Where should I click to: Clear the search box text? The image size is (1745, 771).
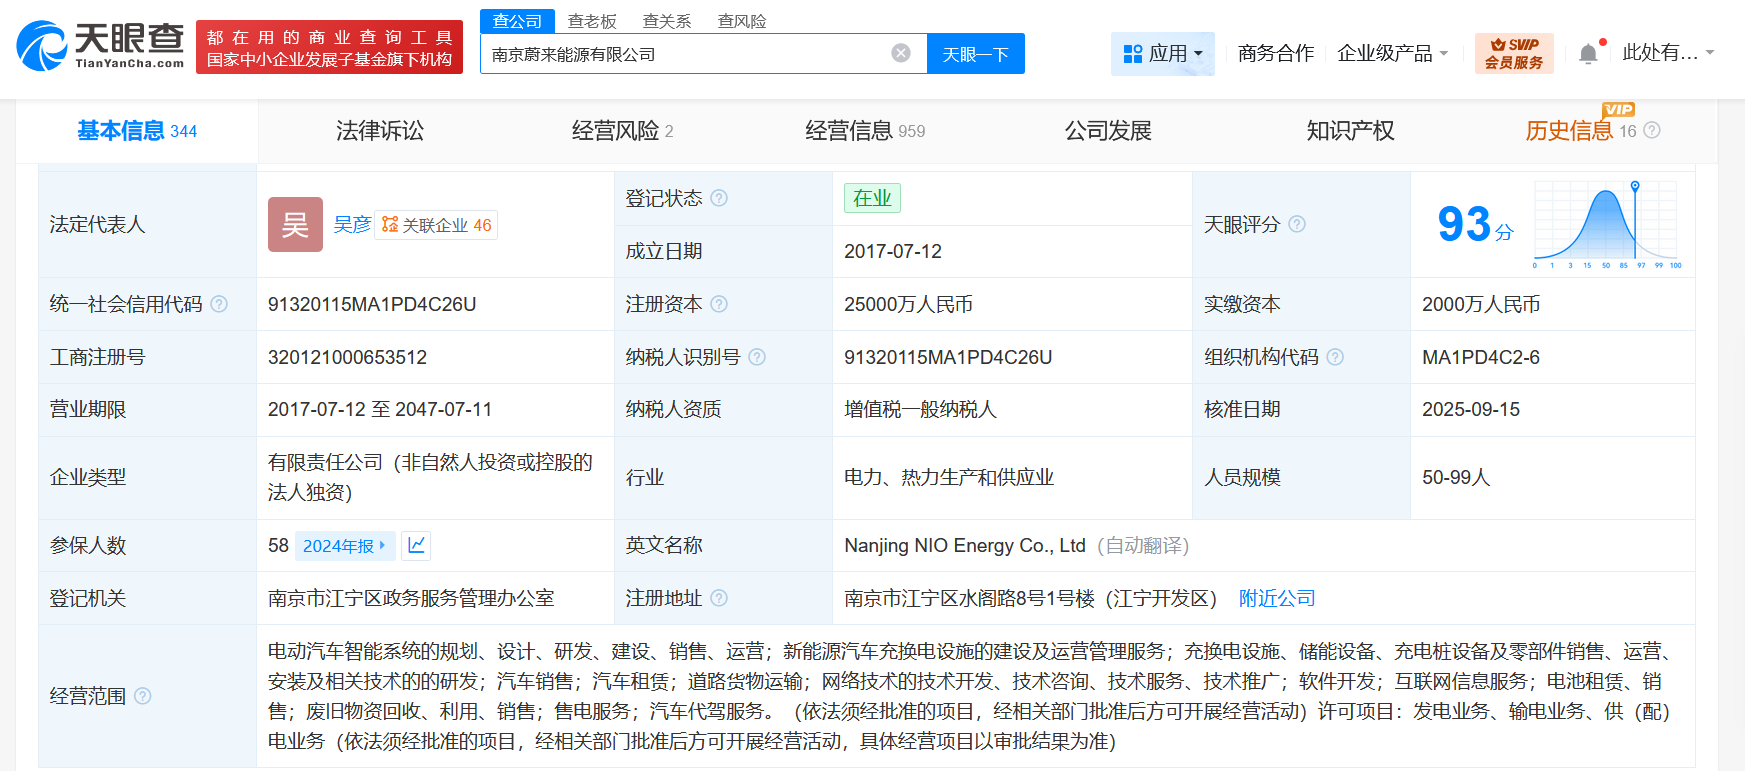pos(901,53)
